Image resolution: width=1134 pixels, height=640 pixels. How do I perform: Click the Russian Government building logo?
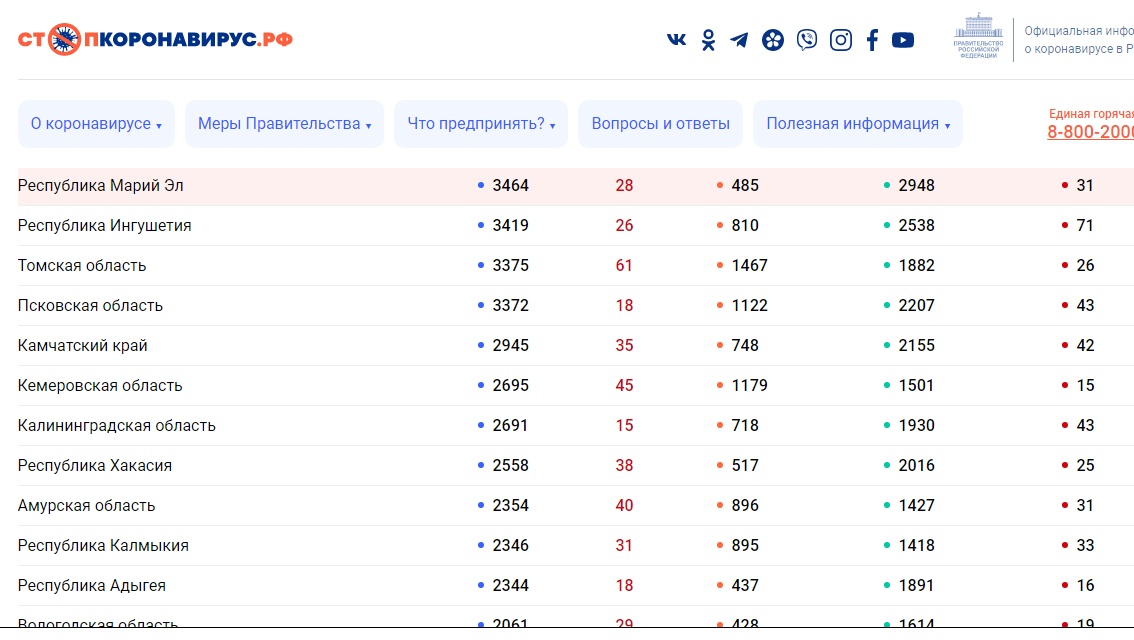tap(979, 38)
